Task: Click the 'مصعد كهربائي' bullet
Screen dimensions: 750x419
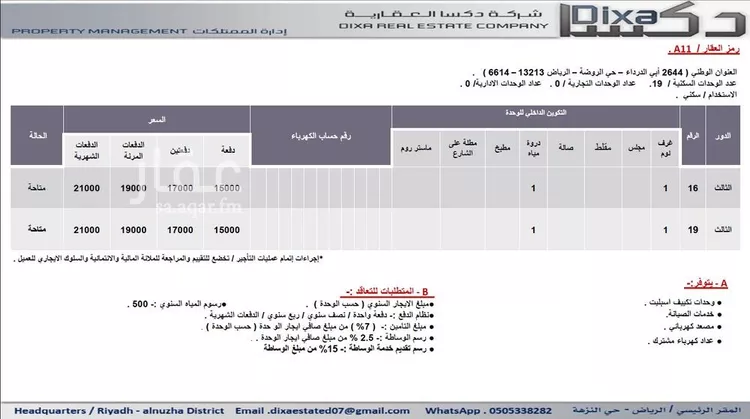Action: click(692, 327)
